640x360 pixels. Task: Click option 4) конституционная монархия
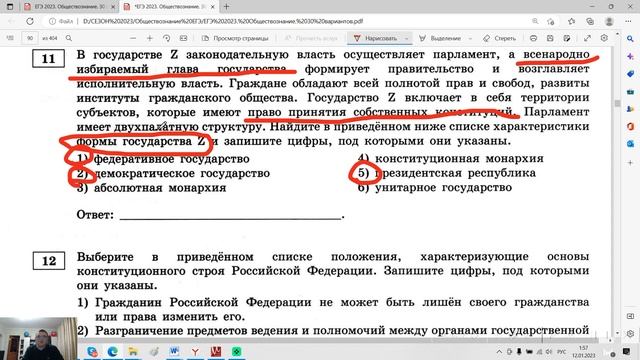click(x=451, y=158)
